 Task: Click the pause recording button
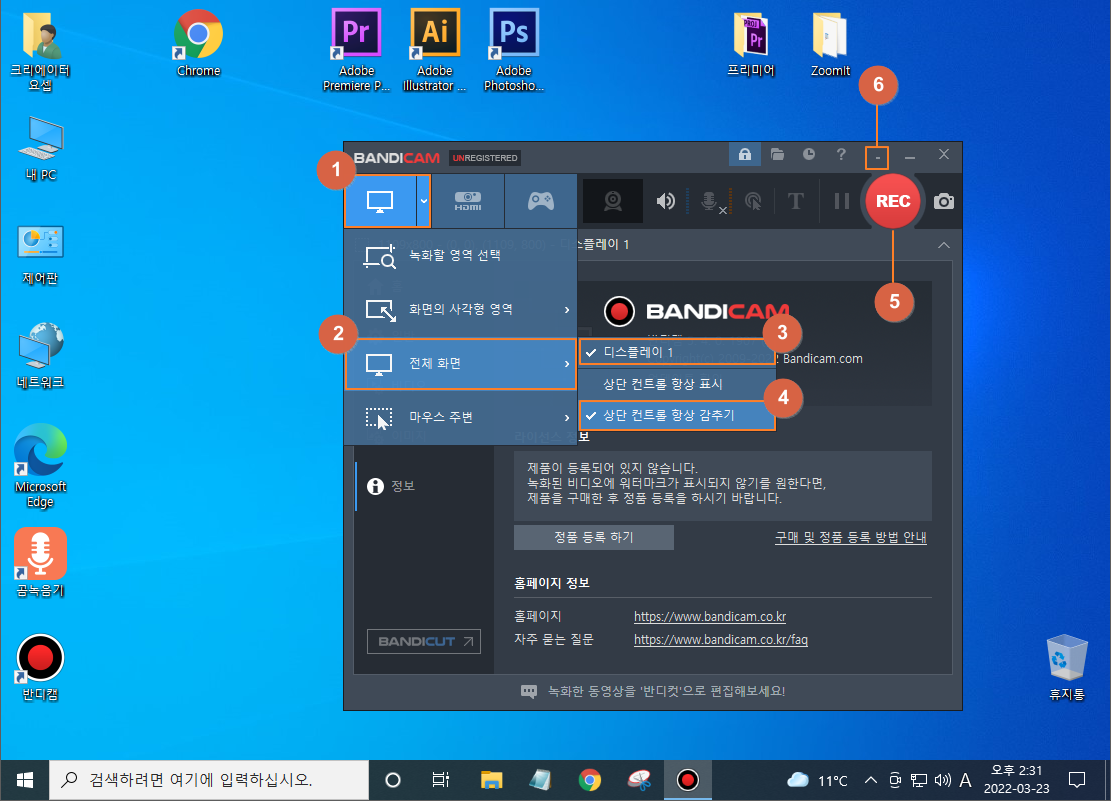click(842, 201)
